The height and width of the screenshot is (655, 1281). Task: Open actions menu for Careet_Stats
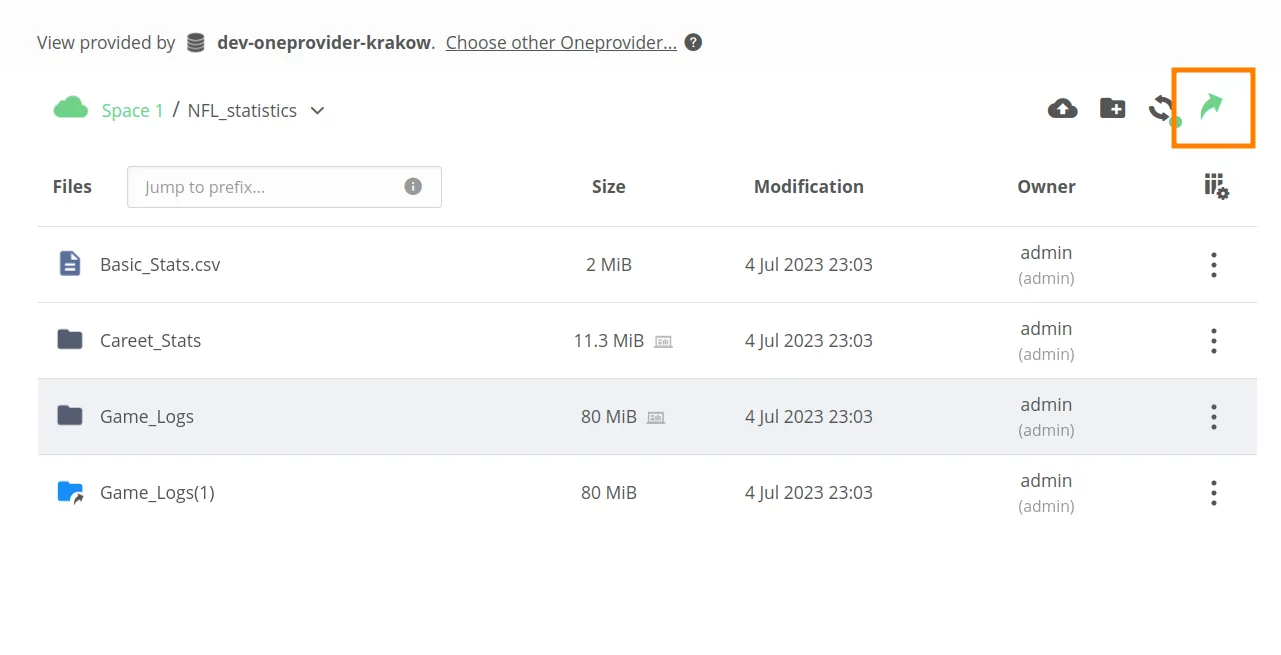[x=1213, y=341]
